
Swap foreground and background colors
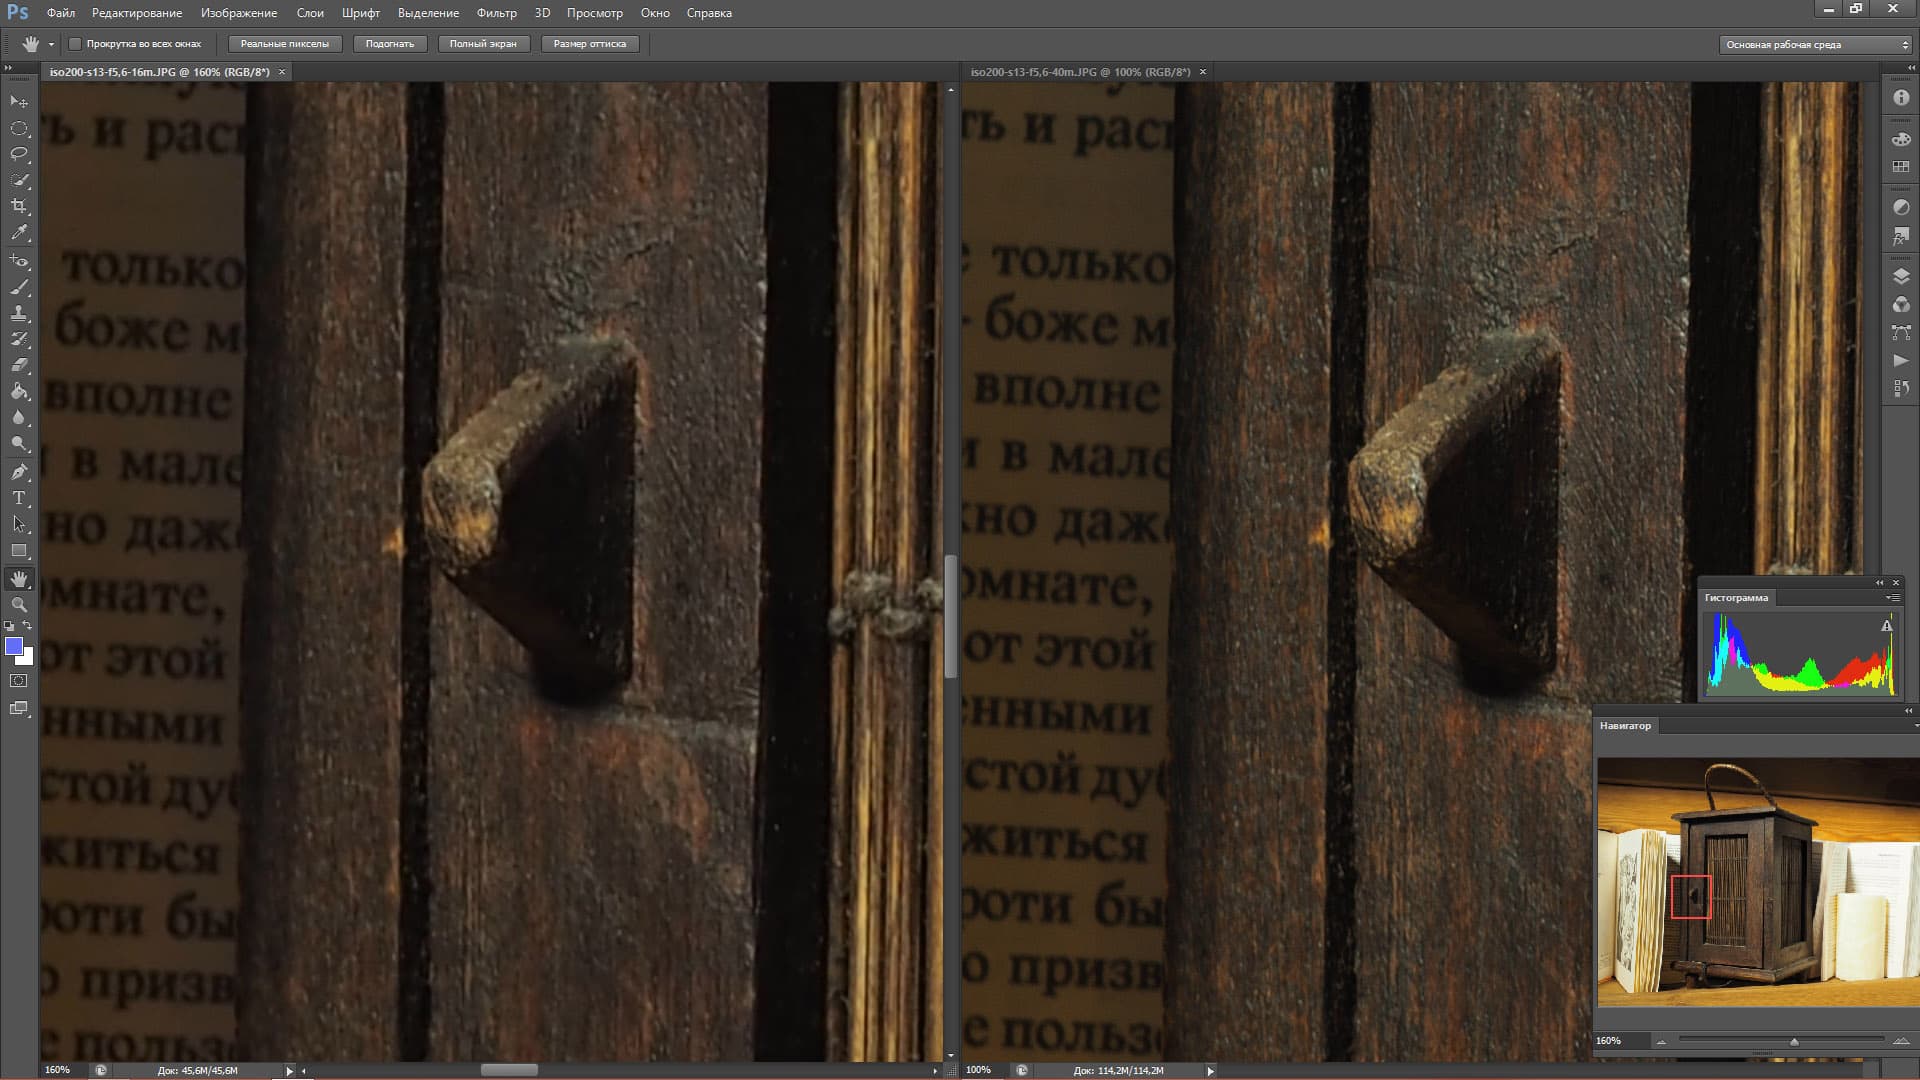coord(28,626)
